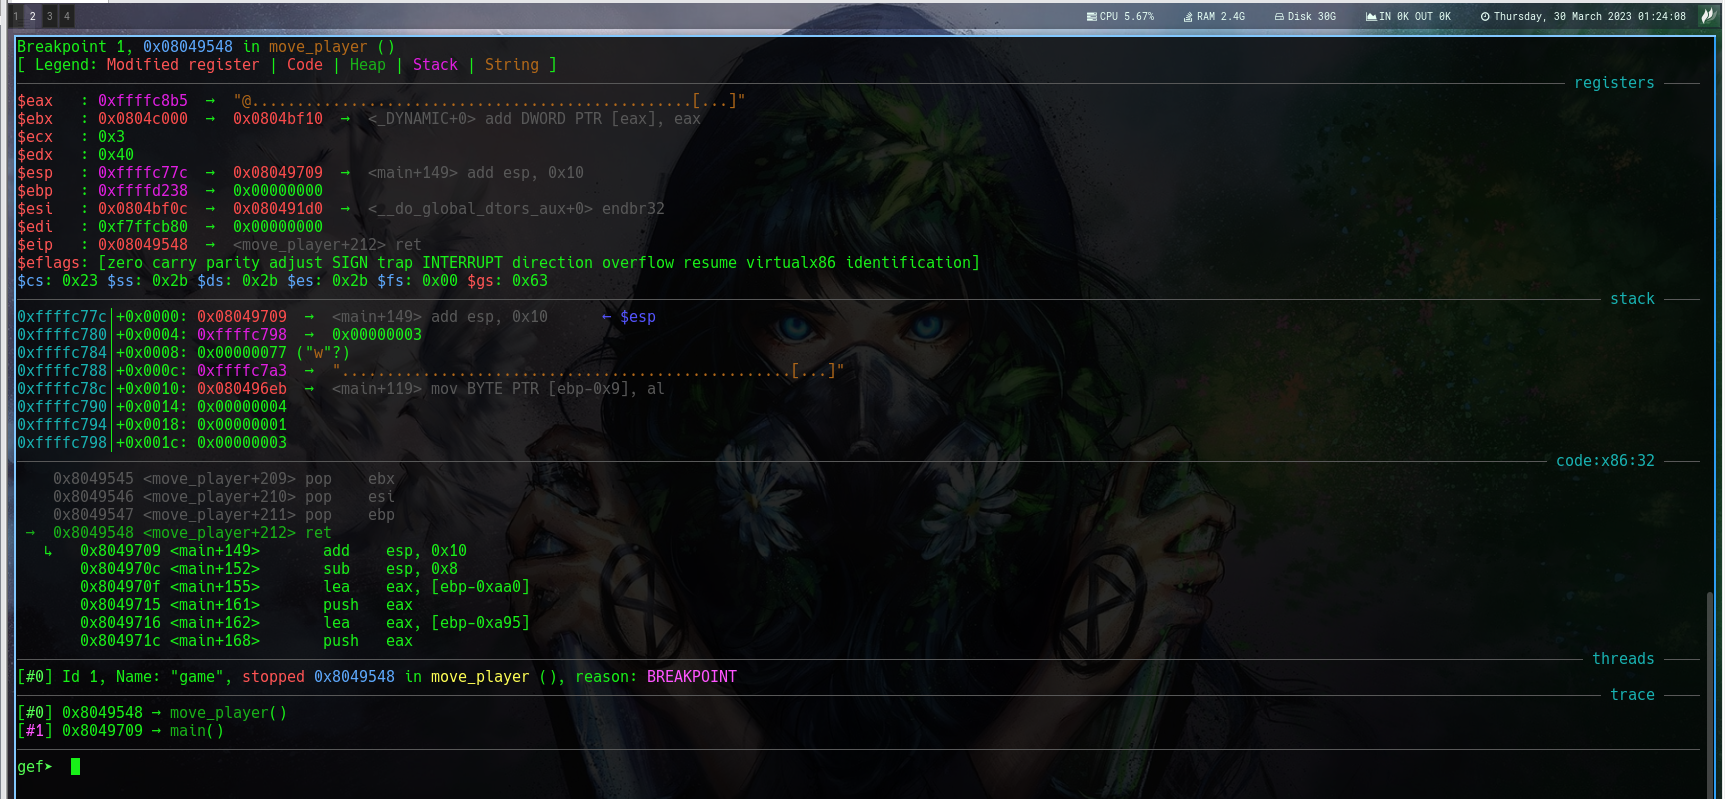Click the '← $esp' marker in stack

629,316
